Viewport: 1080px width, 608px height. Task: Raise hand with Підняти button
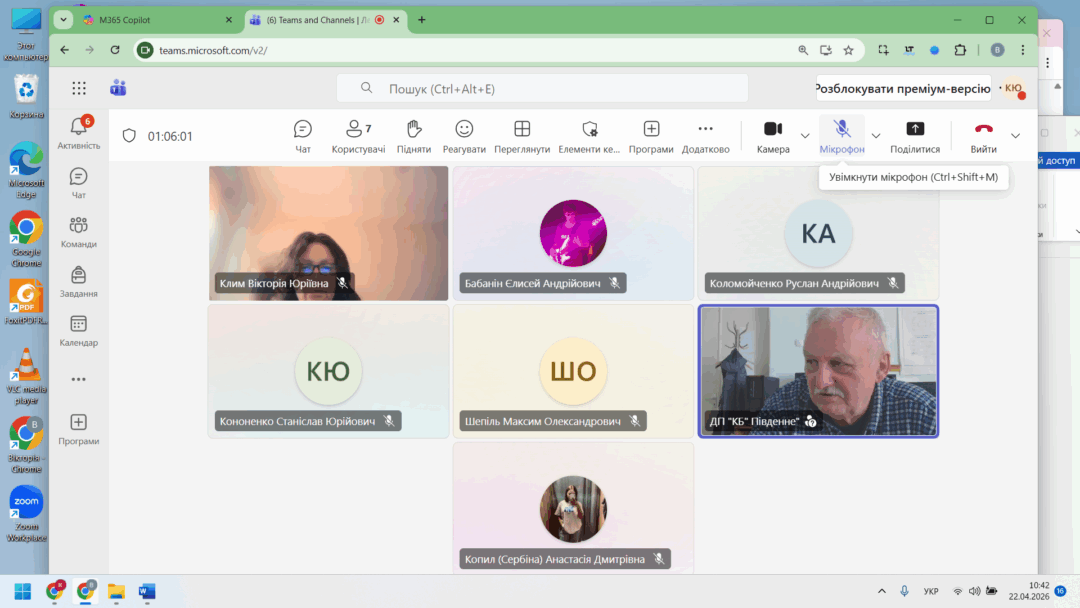click(413, 136)
